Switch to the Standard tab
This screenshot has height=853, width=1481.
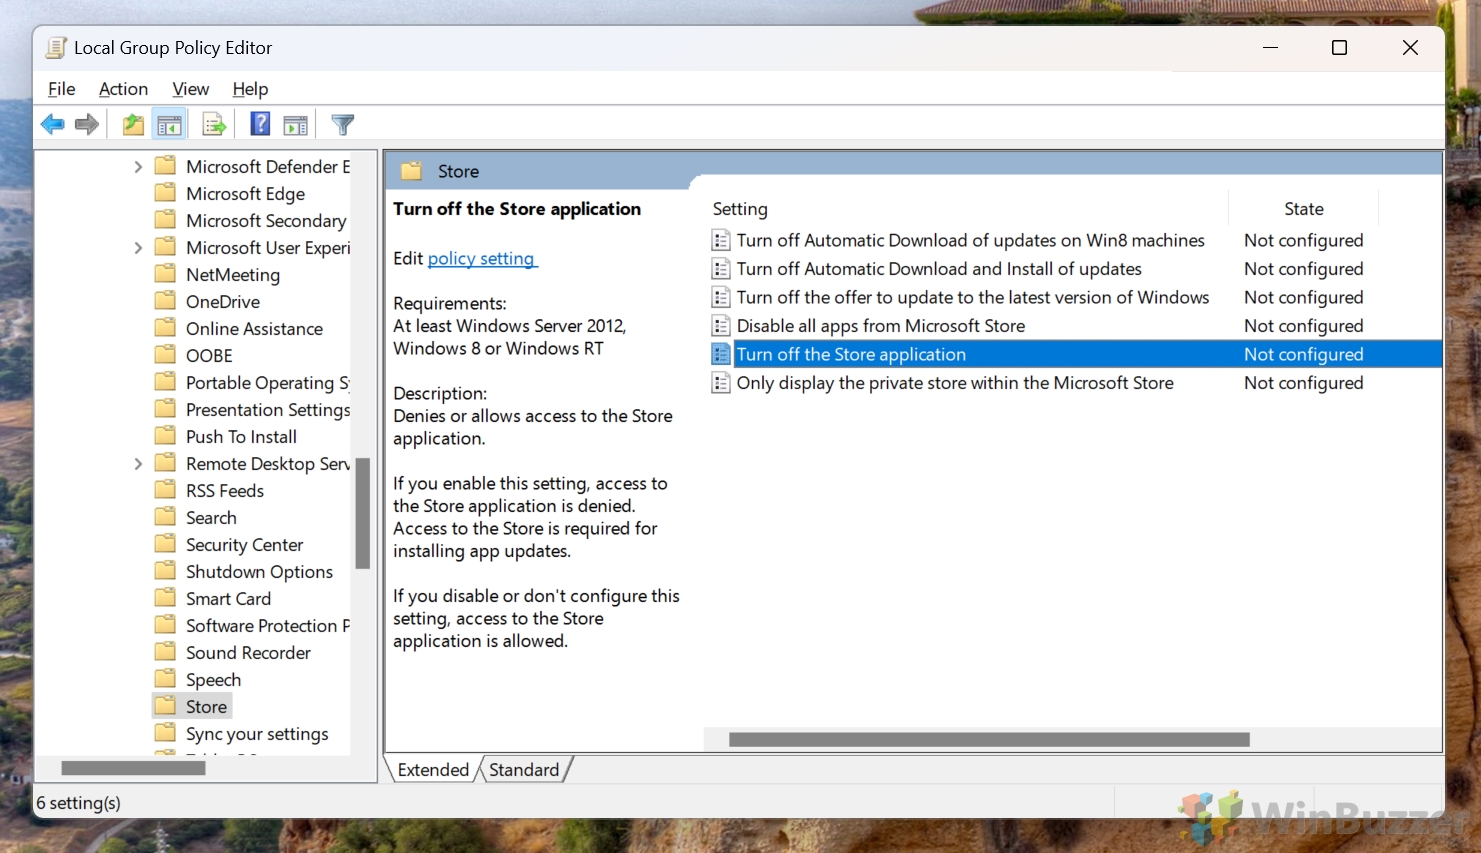click(524, 770)
